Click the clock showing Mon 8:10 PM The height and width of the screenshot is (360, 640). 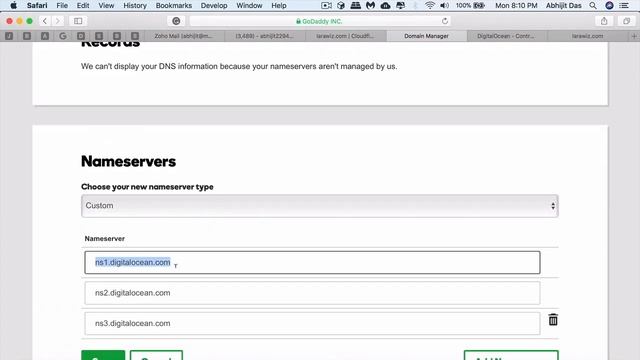516,6
